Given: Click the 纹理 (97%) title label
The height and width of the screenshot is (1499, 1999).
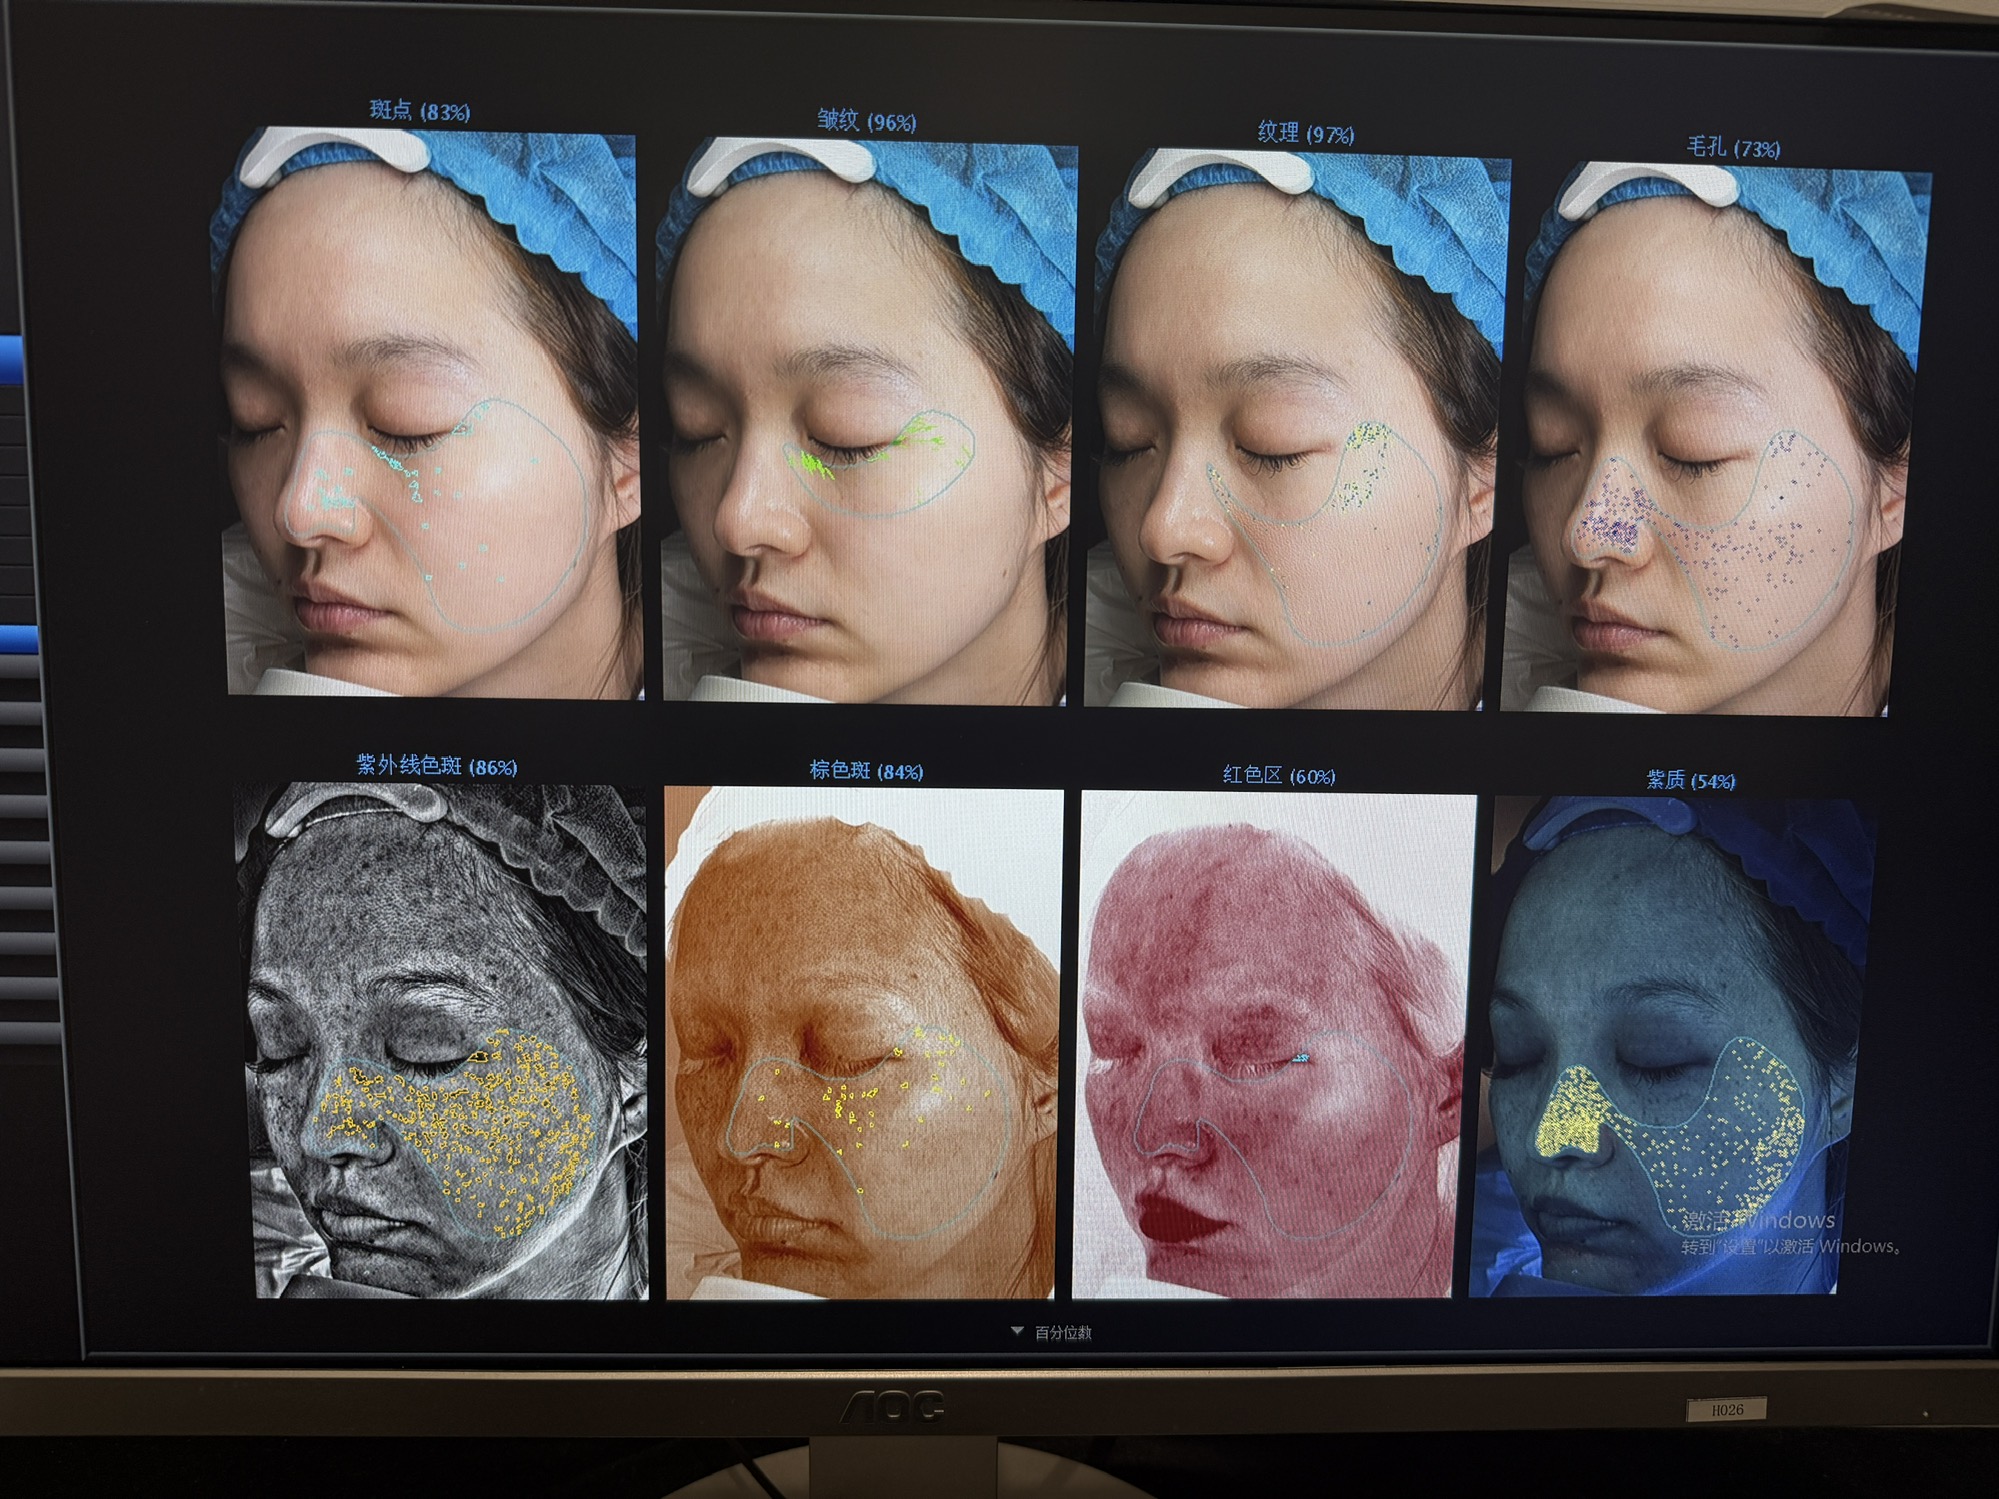Looking at the screenshot, I should pos(1305,133).
